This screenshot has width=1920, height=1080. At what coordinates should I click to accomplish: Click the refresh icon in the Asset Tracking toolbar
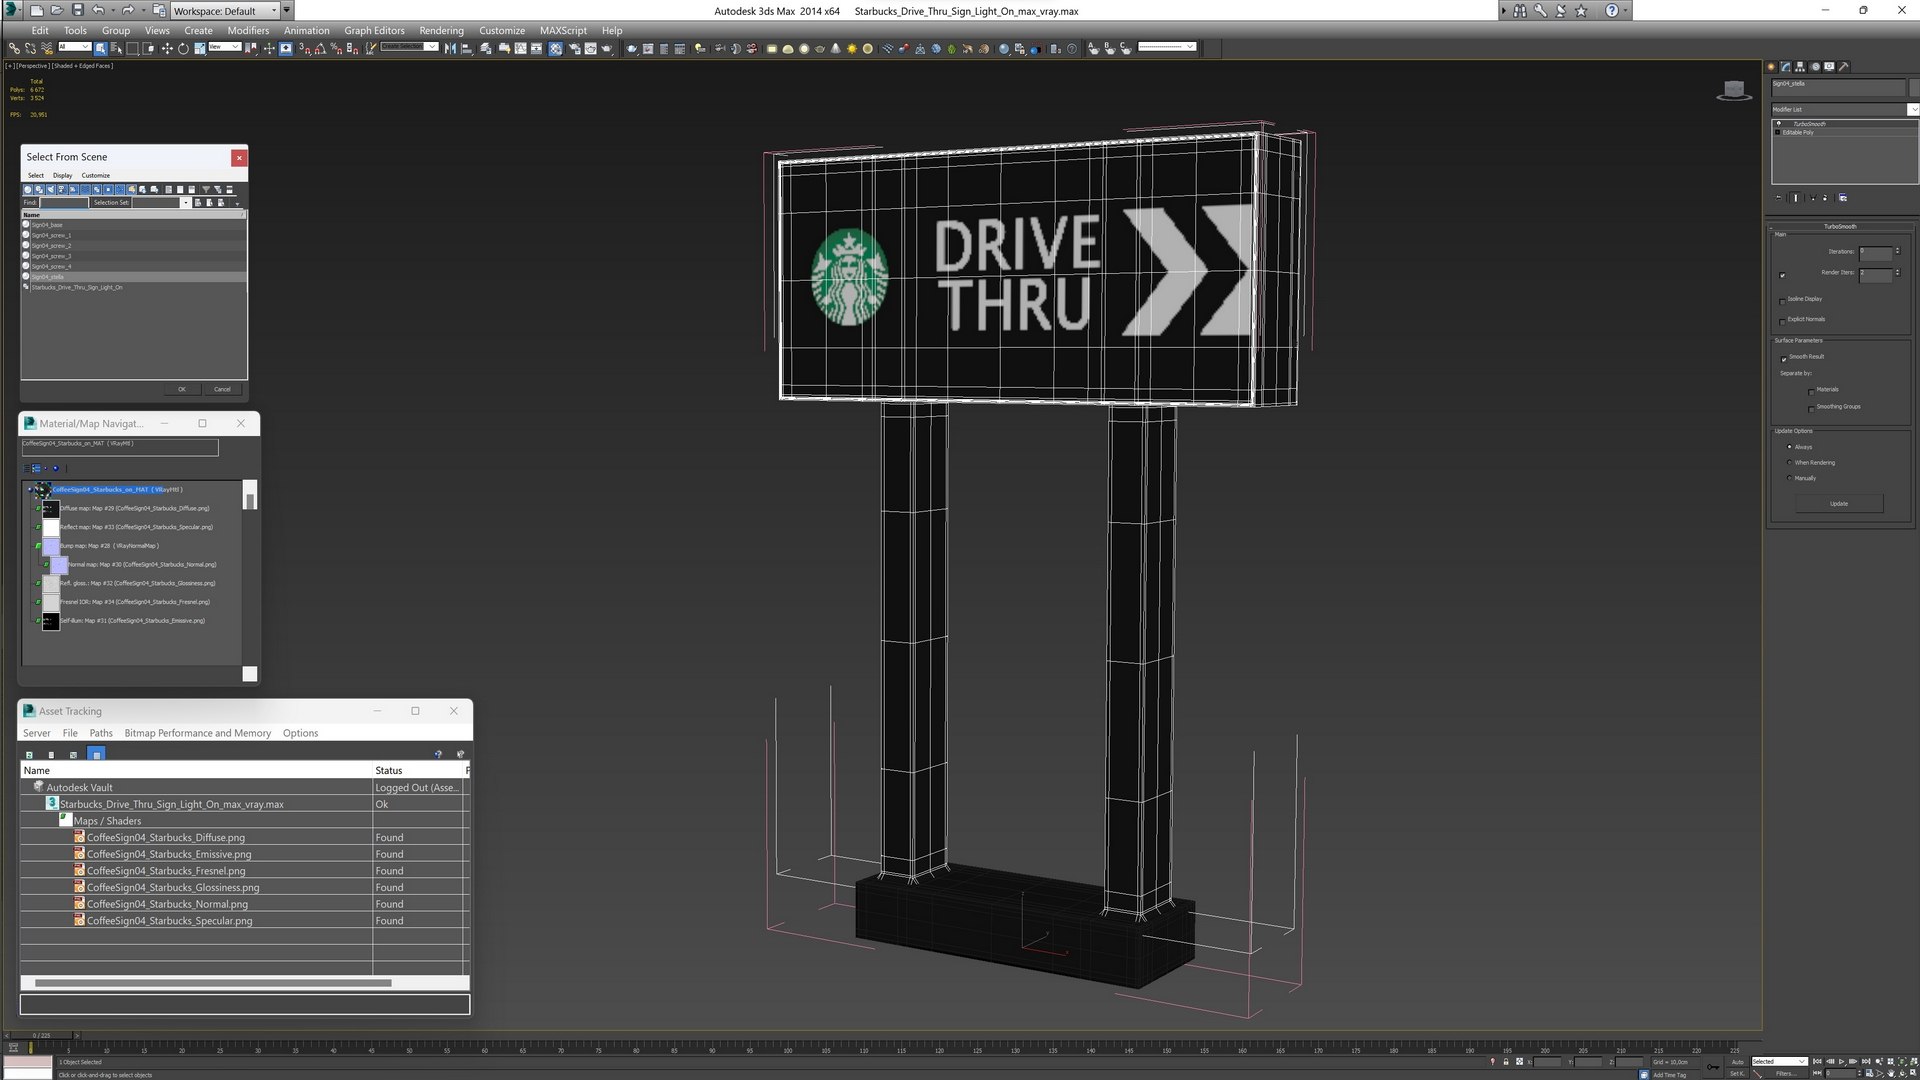(29, 755)
